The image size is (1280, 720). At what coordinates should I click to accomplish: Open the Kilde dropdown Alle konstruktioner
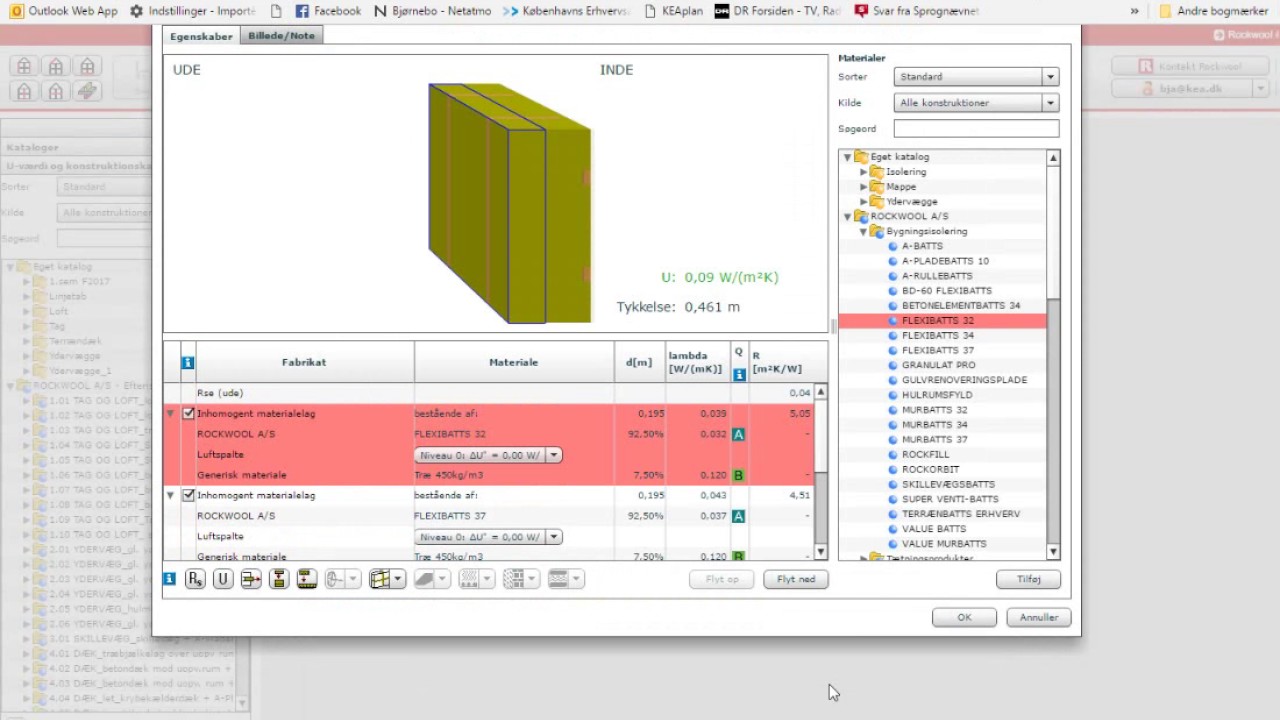tap(976, 102)
